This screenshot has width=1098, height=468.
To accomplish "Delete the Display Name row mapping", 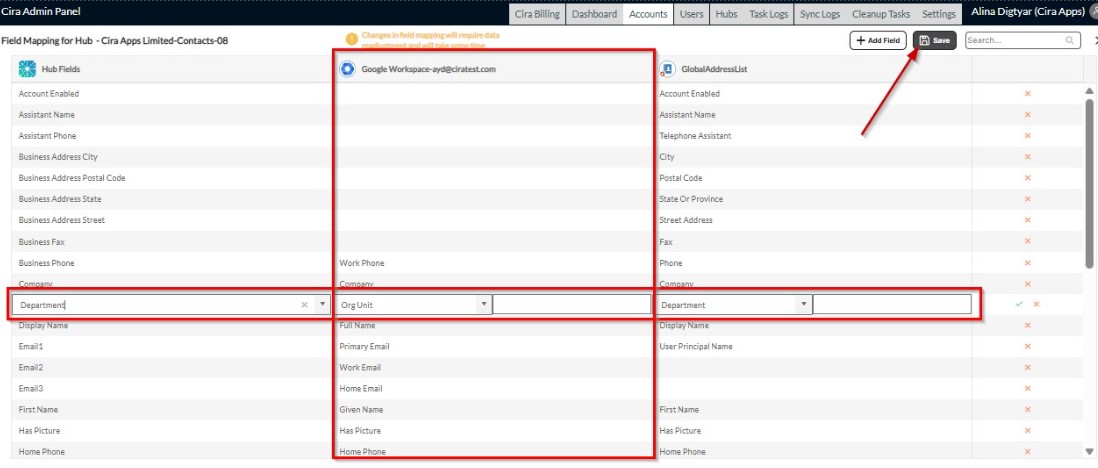I will 1027,325.
